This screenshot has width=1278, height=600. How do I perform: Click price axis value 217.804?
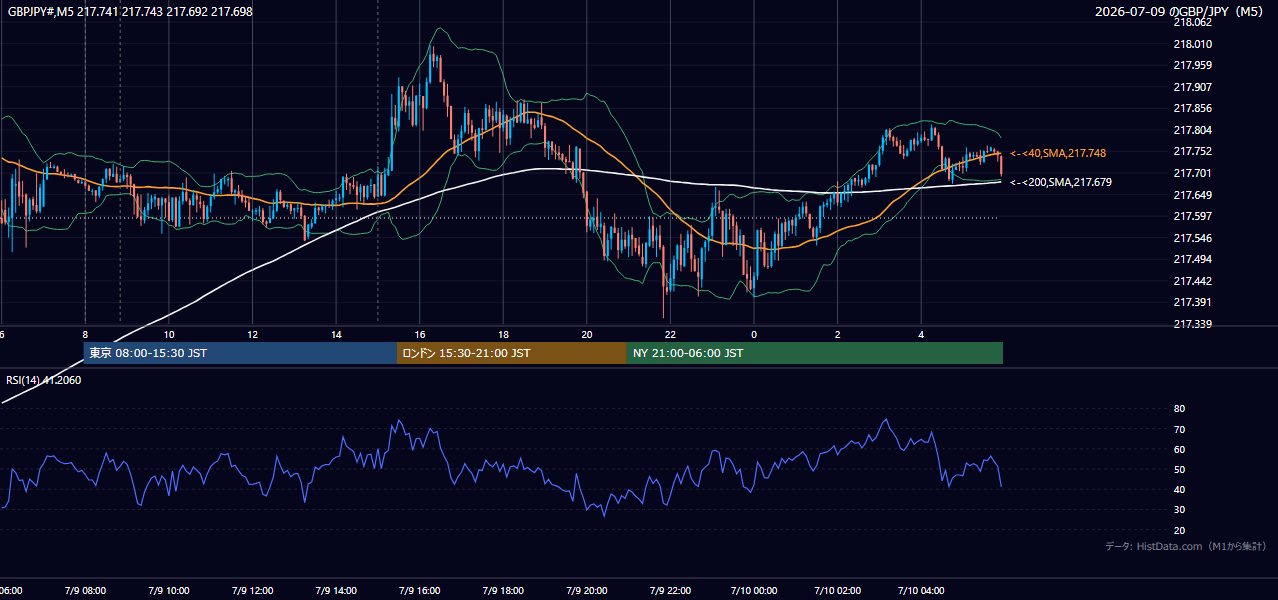tap(1192, 130)
